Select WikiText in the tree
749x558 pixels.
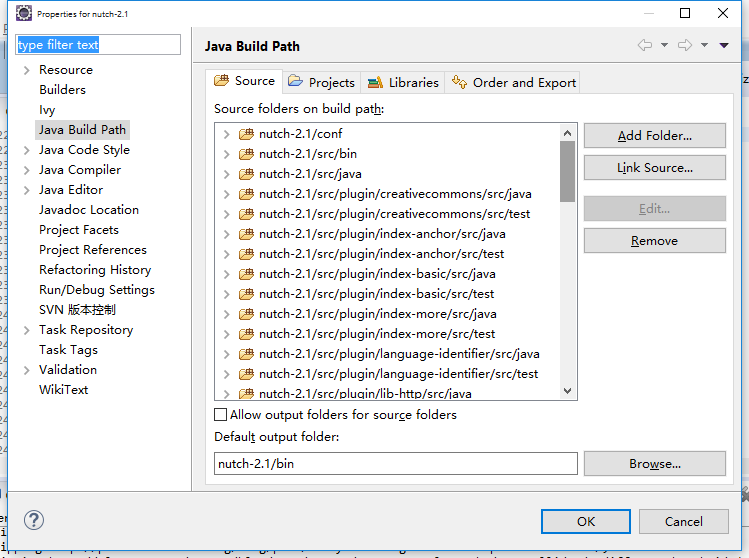64,390
